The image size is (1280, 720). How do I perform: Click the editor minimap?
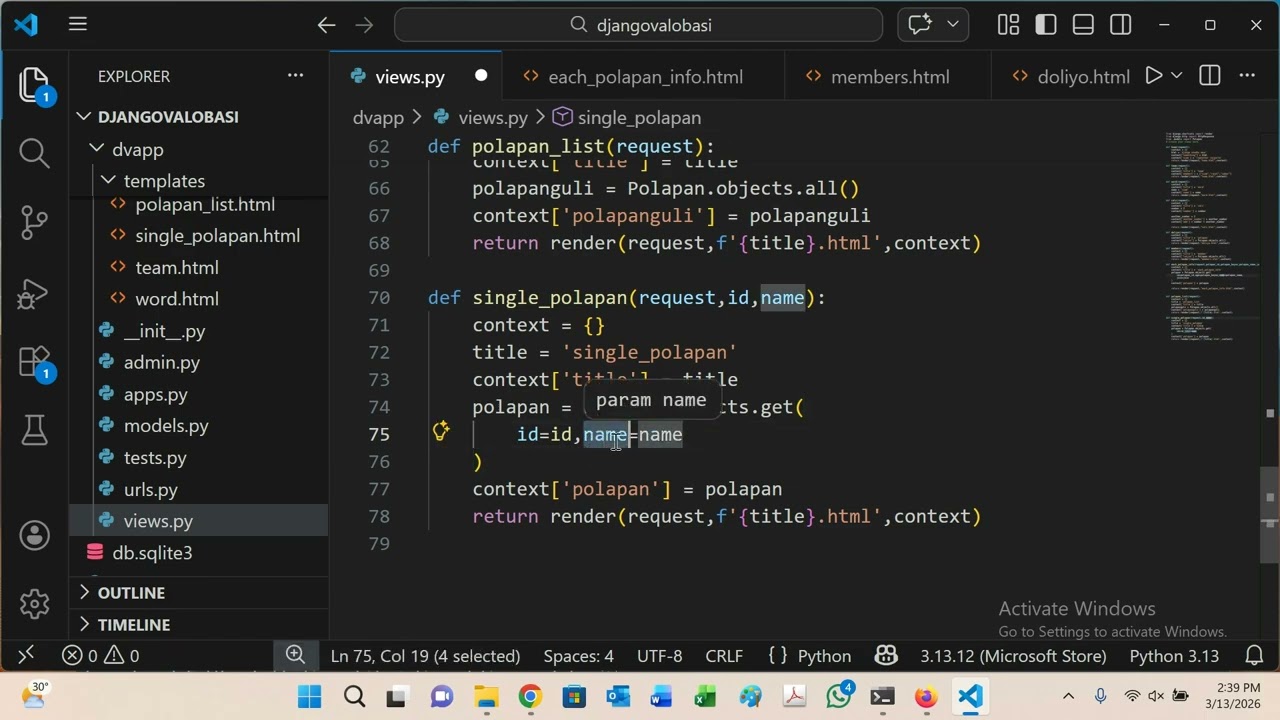pos(1210,235)
